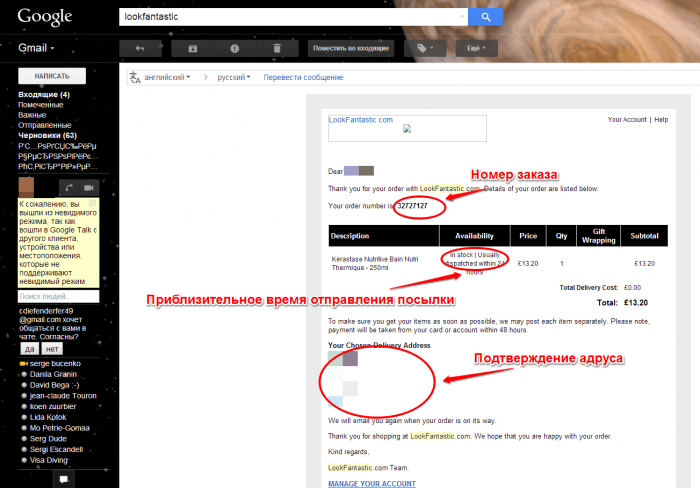Click the Gift Wrapping column header
700x488 pixels.
tap(599, 236)
